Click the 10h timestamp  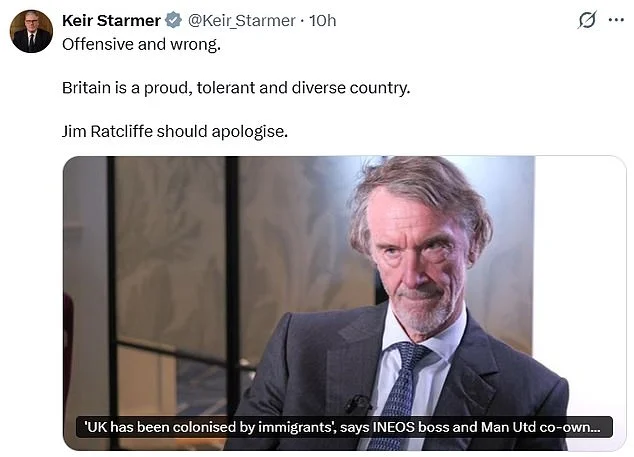pyautogui.click(x=323, y=20)
